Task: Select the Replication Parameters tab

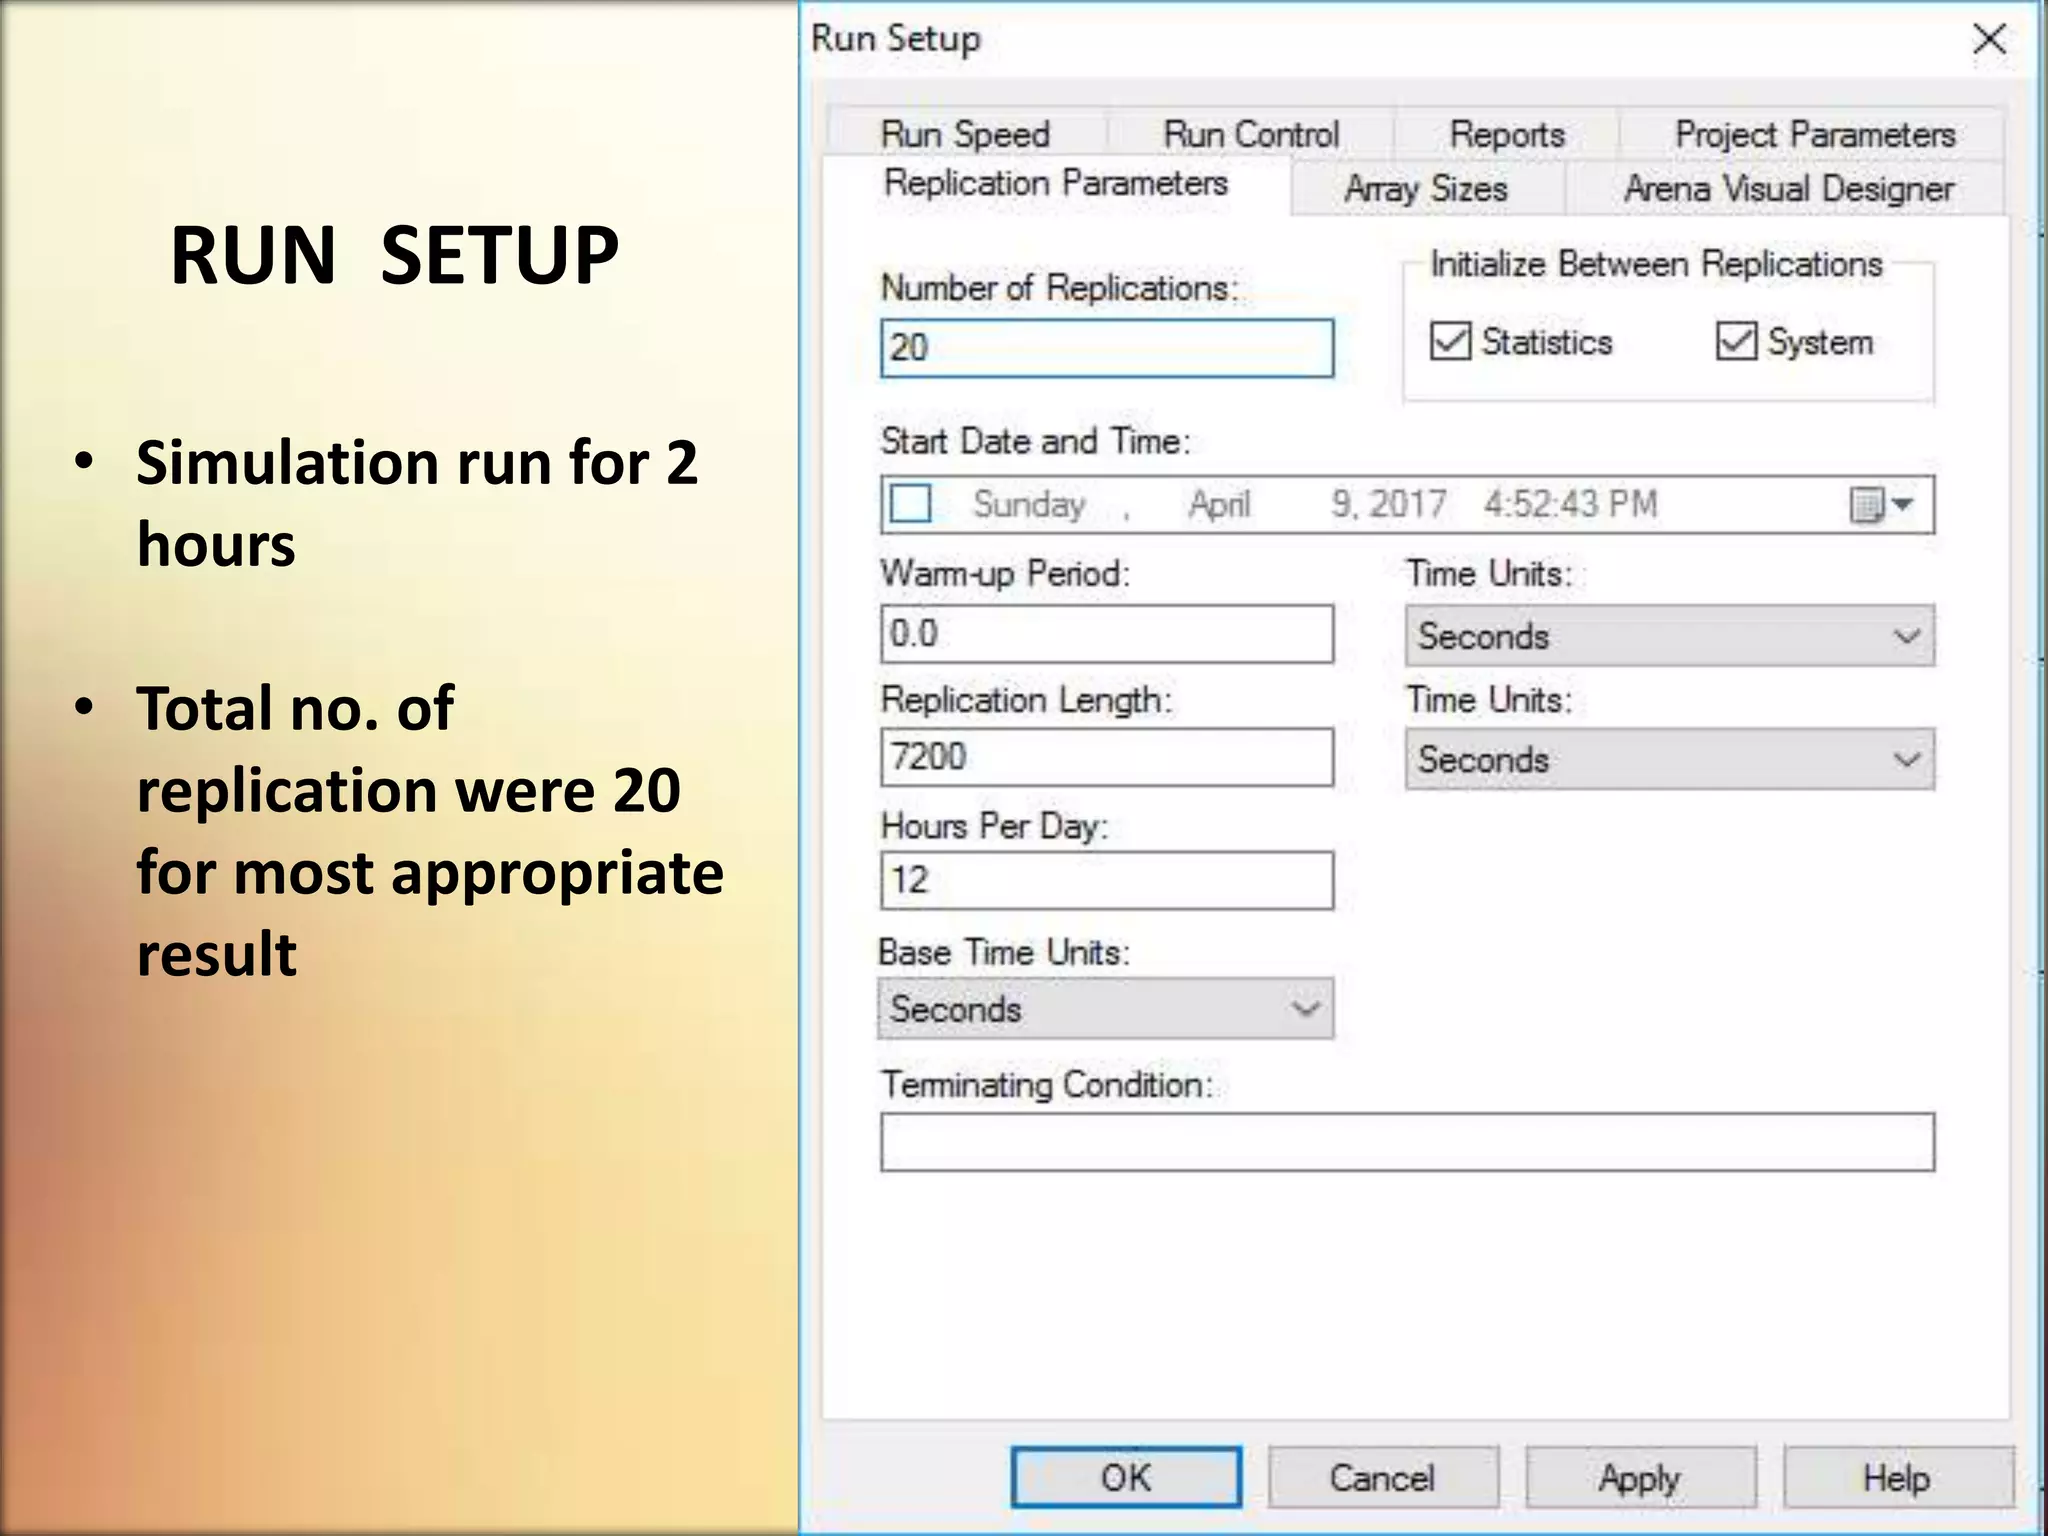Action: click(1056, 184)
